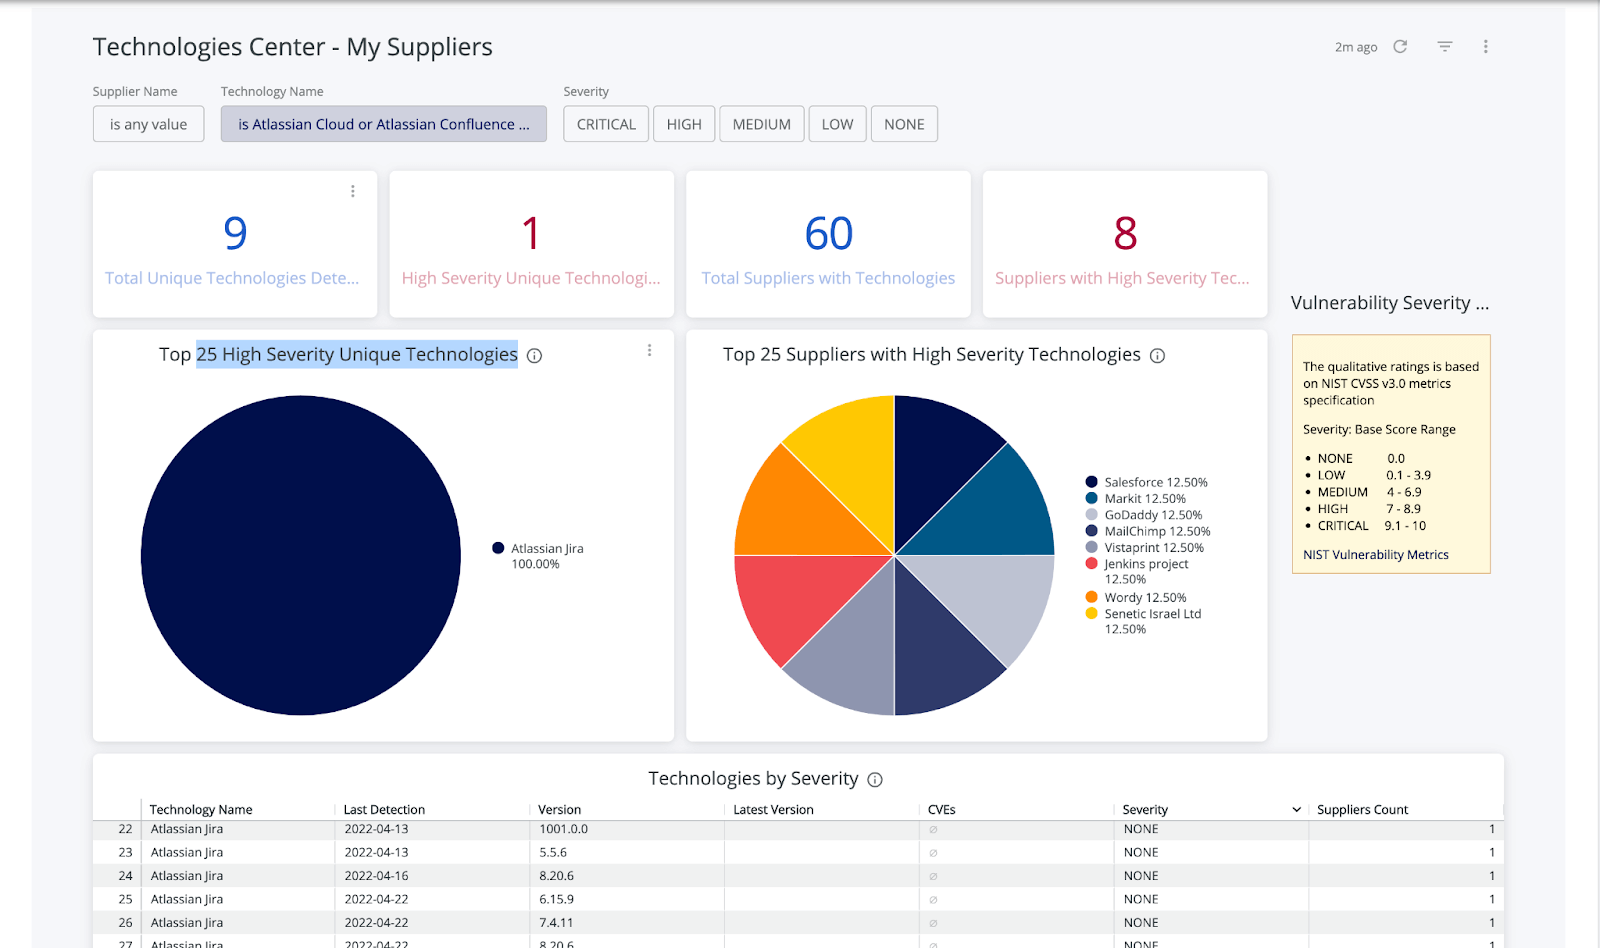Toggle the MEDIUM severity filter
Screen dimensions: 1600x948
[761, 124]
